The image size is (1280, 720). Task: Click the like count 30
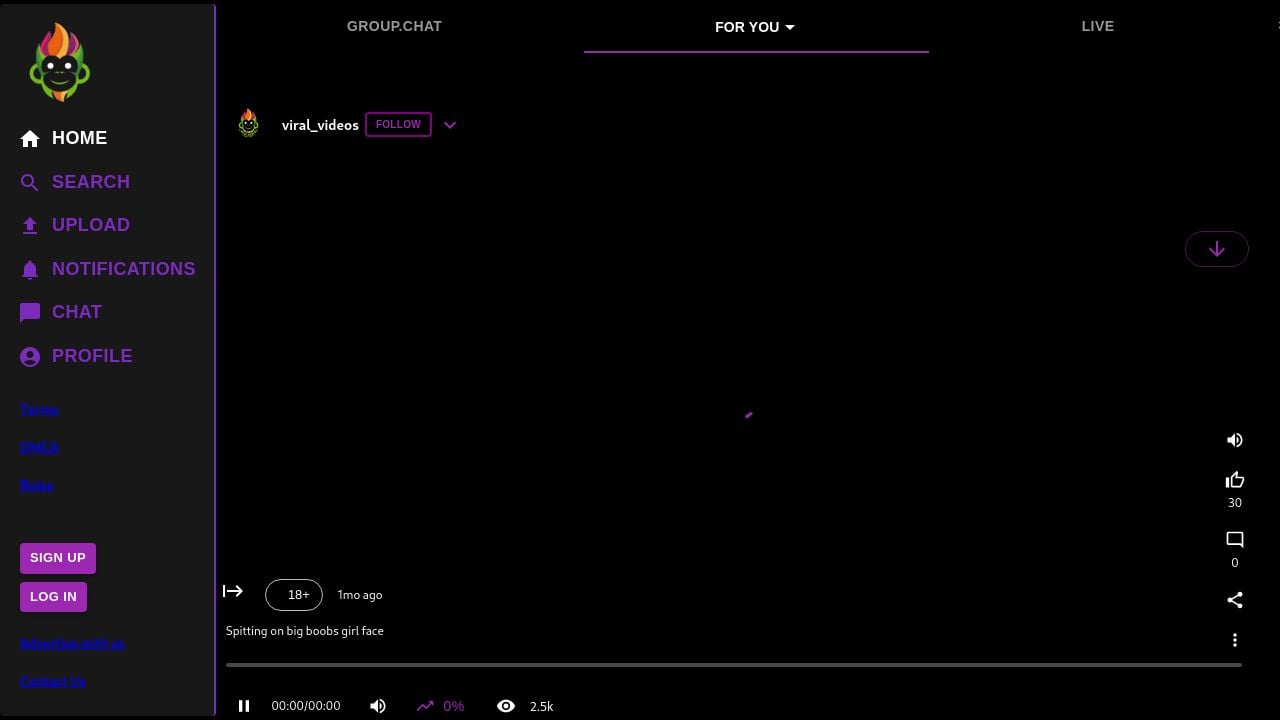(x=1235, y=503)
